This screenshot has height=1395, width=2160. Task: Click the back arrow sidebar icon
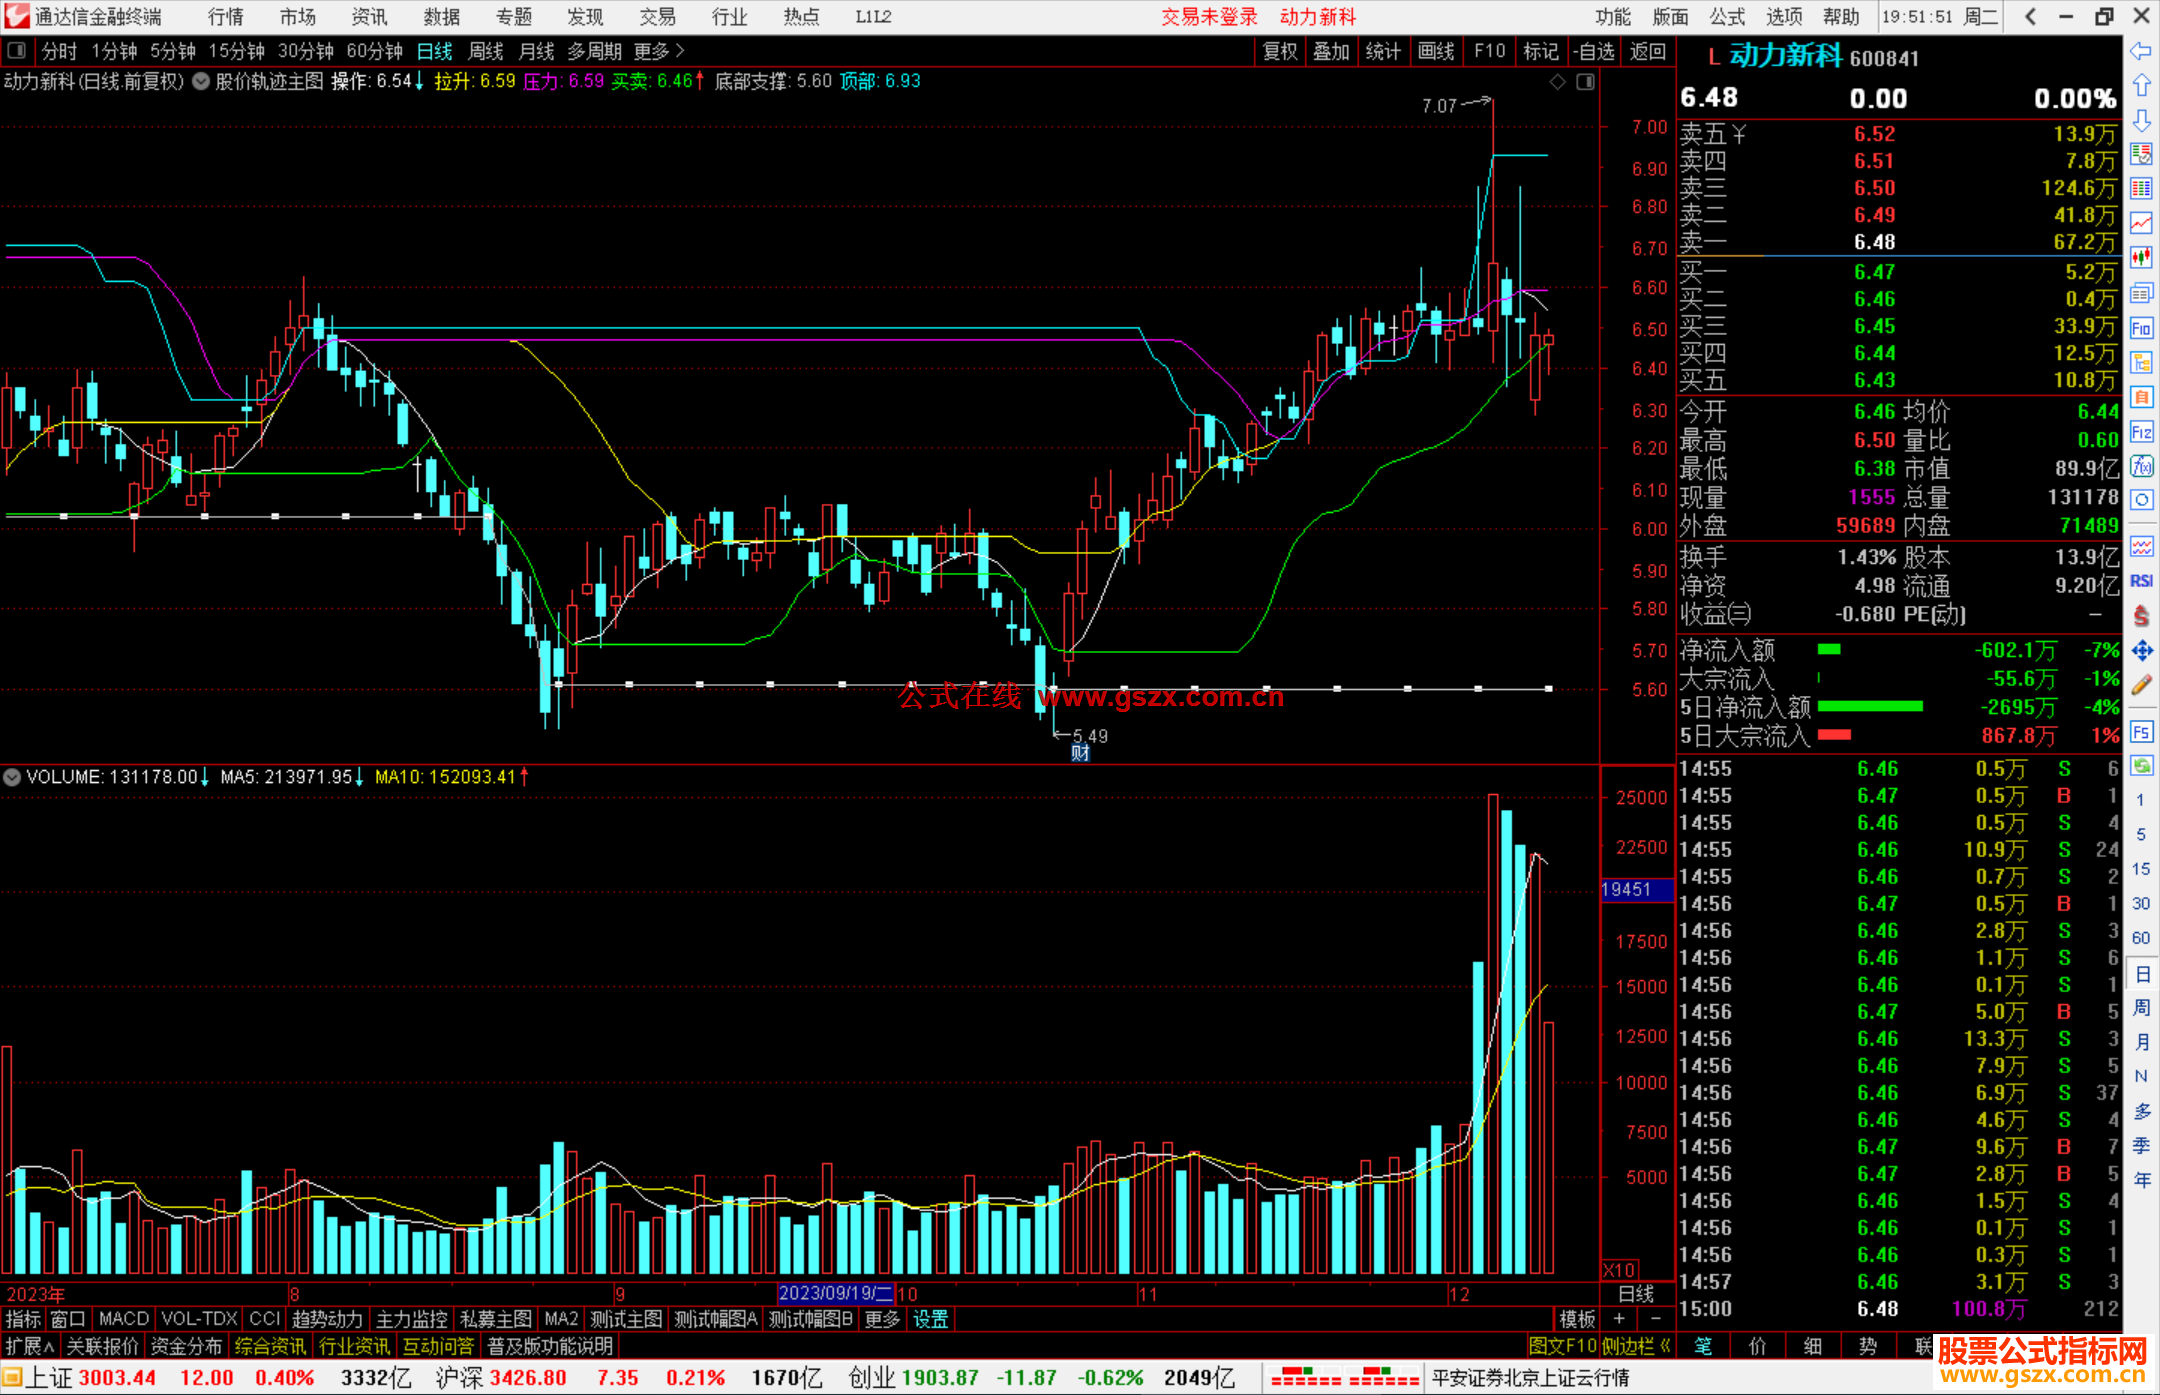click(x=2141, y=50)
